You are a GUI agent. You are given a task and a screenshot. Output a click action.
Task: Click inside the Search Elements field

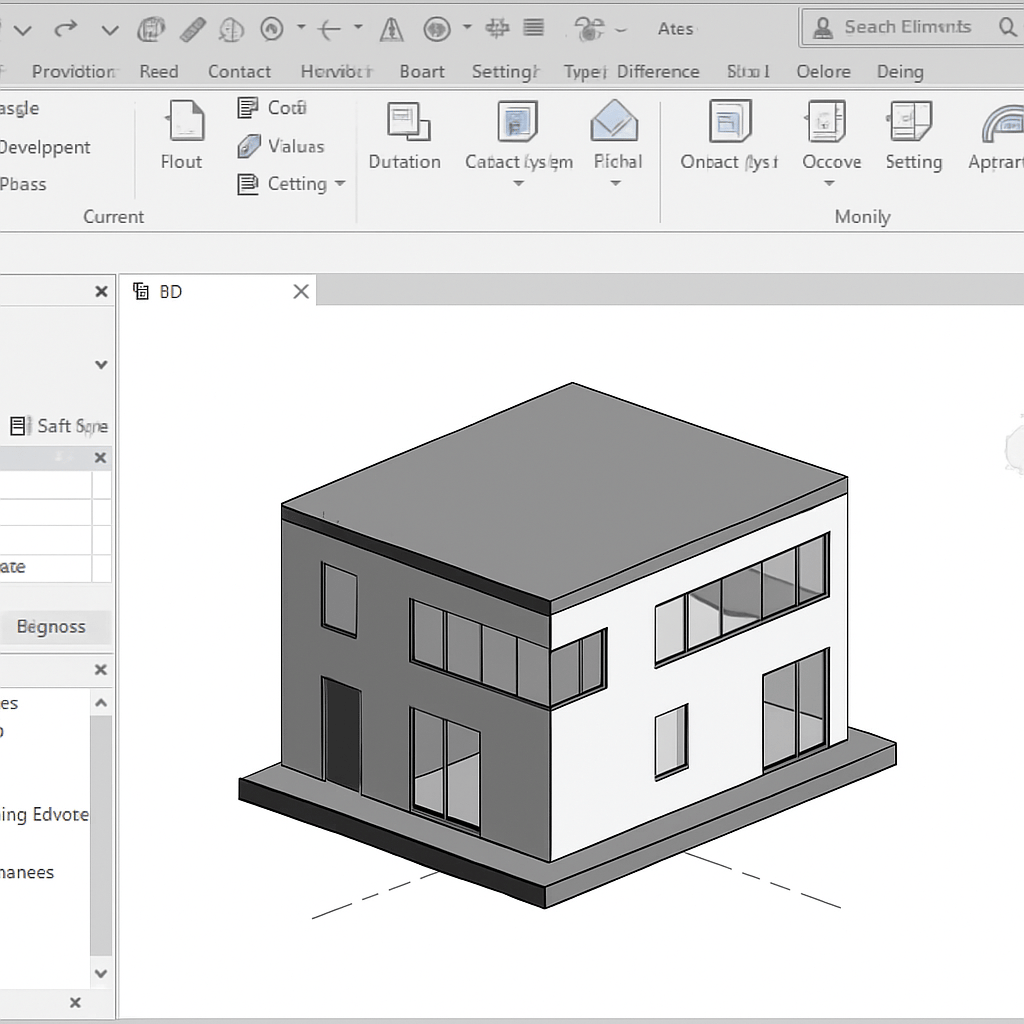[910, 27]
